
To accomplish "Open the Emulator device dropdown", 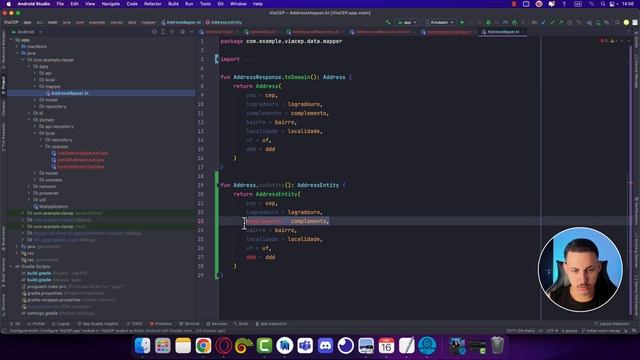I will [x=439, y=22].
